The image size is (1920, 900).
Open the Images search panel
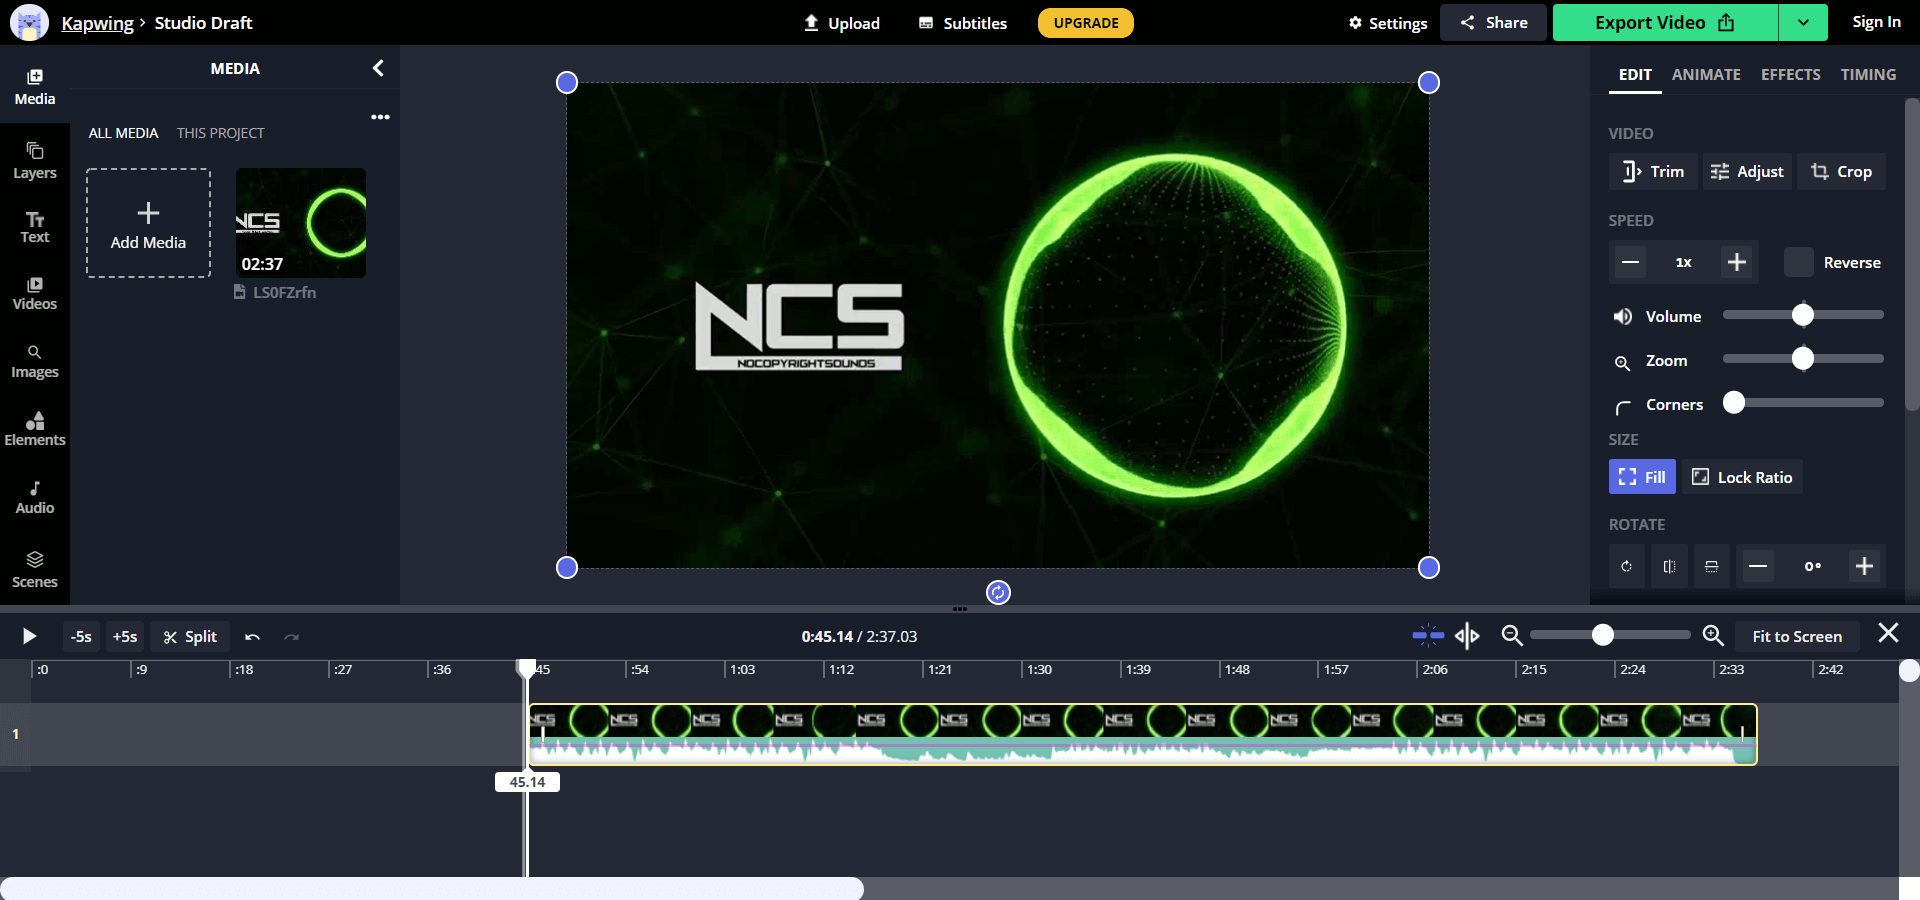click(x=35, y=361)
